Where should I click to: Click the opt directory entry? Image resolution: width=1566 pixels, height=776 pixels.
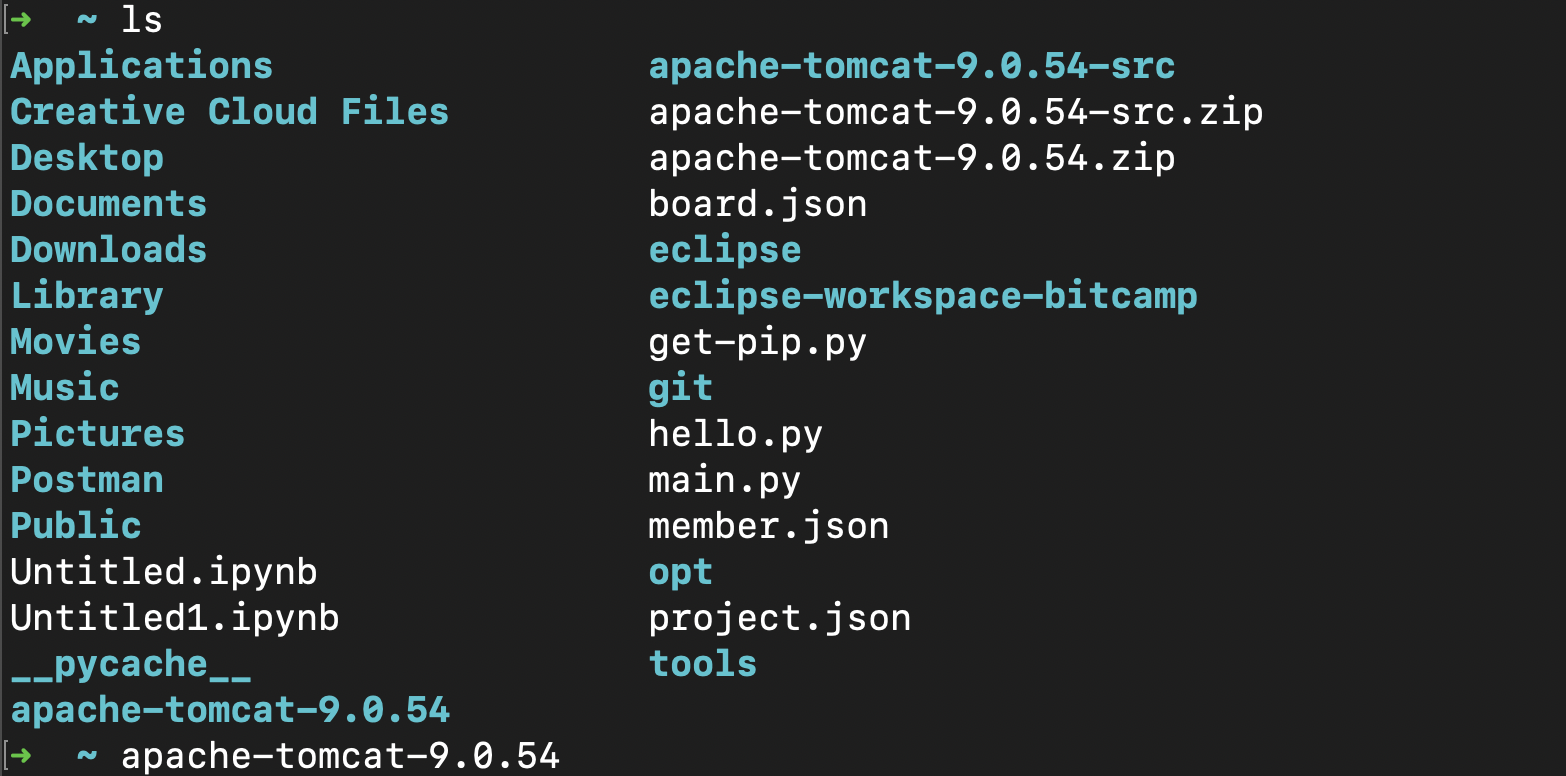coord(681,572)
